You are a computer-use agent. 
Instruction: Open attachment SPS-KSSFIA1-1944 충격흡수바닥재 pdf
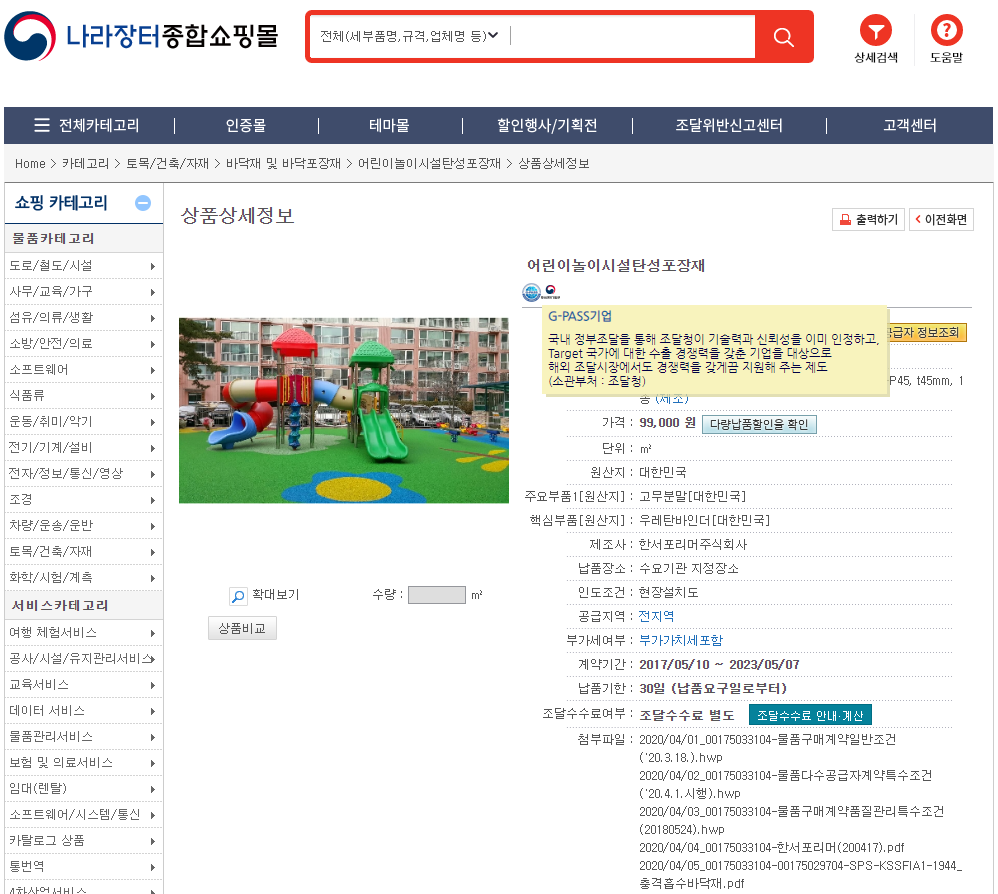801,874
